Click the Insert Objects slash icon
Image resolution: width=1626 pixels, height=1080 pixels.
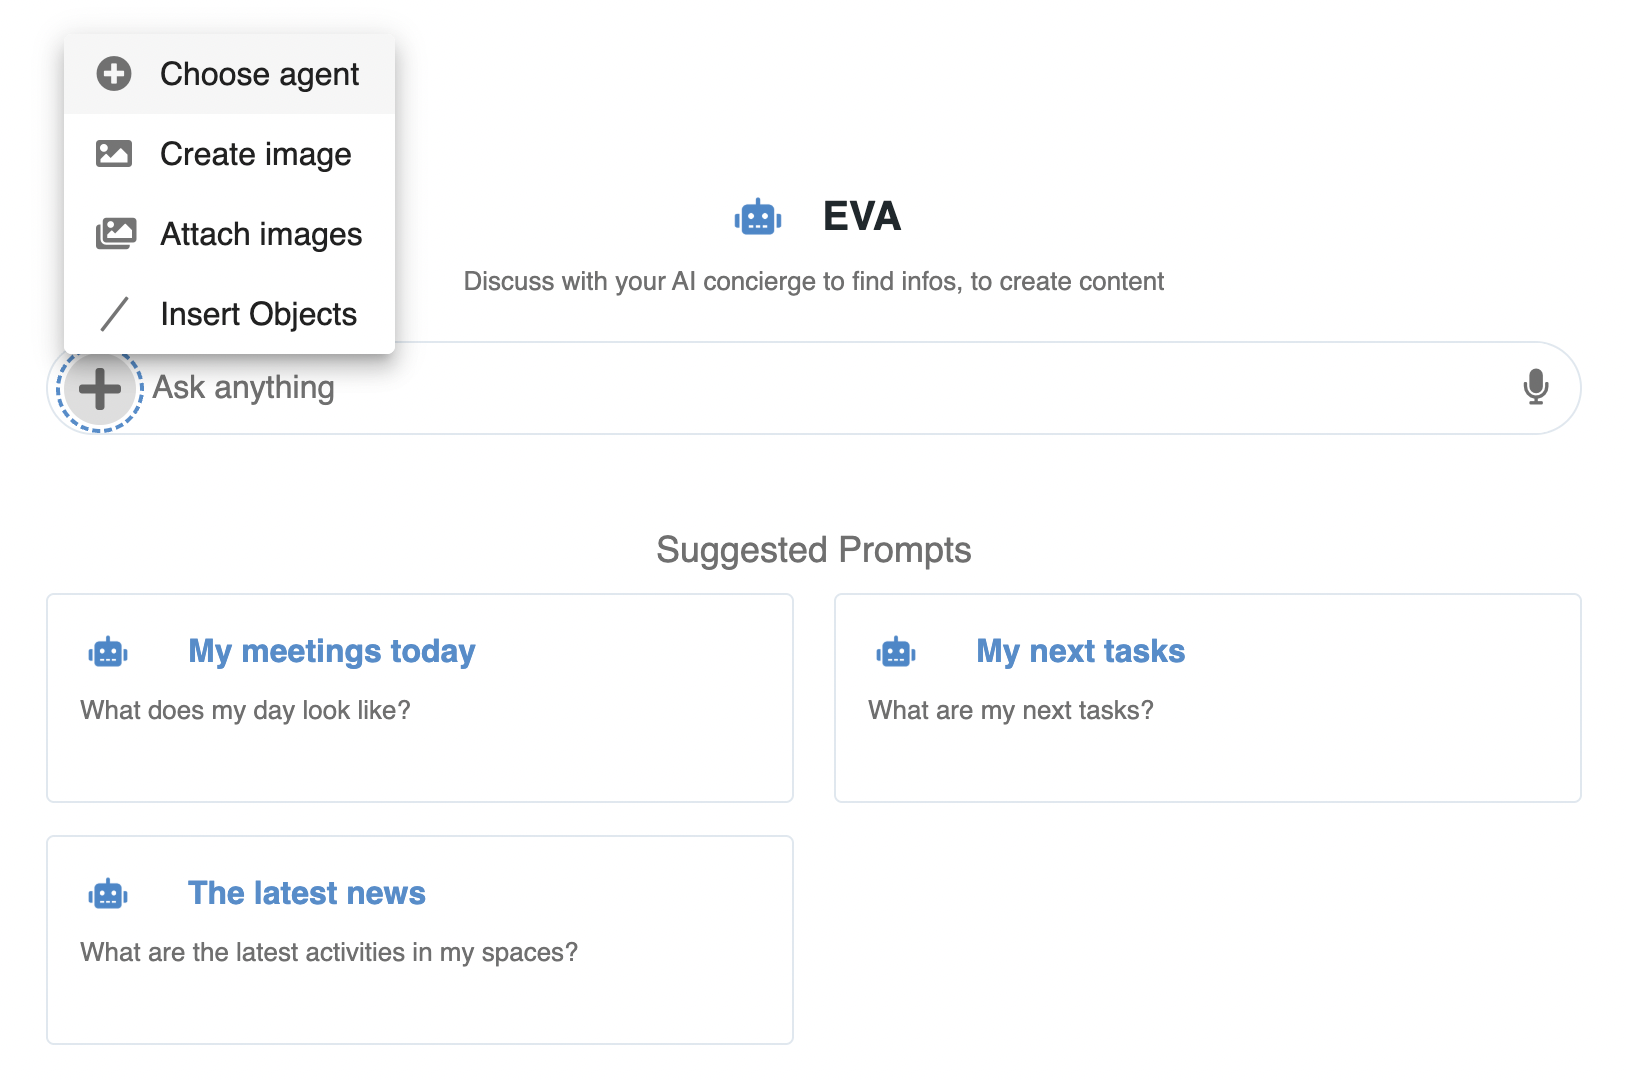coord(115,314)
